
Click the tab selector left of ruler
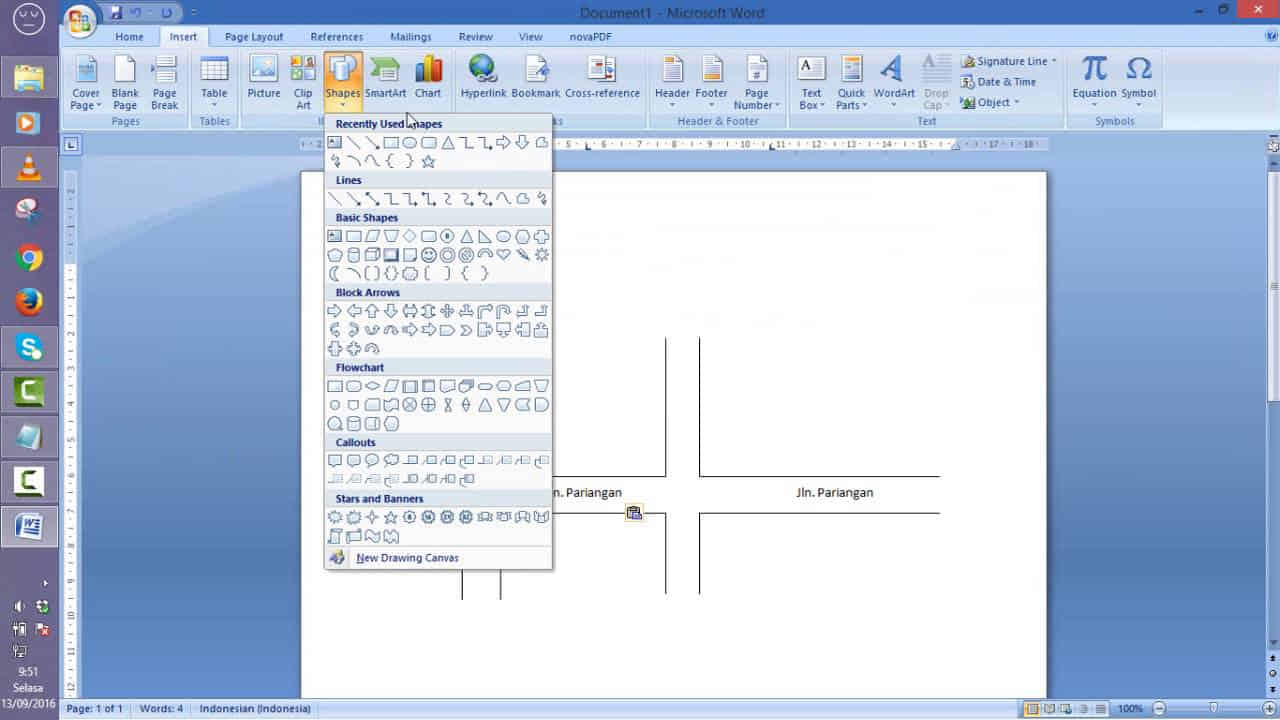tap(71, 144)
